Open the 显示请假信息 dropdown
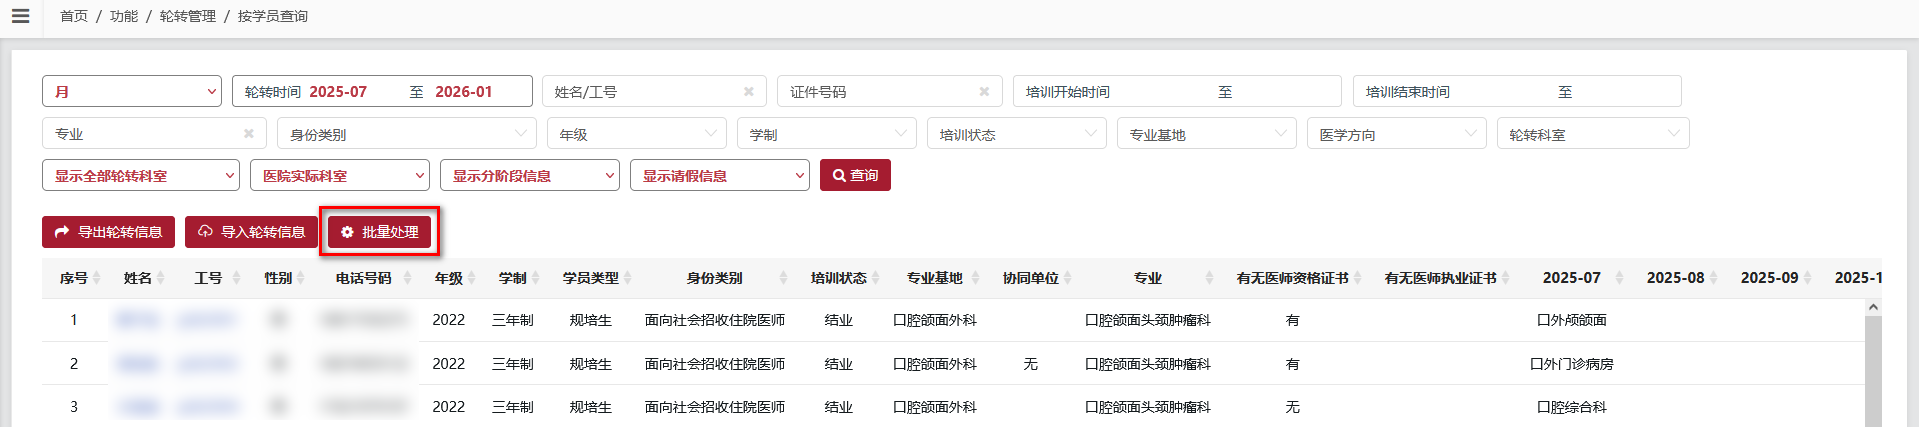The height and width of the screenshot is (427, 1919). click(x=720, y=175)
